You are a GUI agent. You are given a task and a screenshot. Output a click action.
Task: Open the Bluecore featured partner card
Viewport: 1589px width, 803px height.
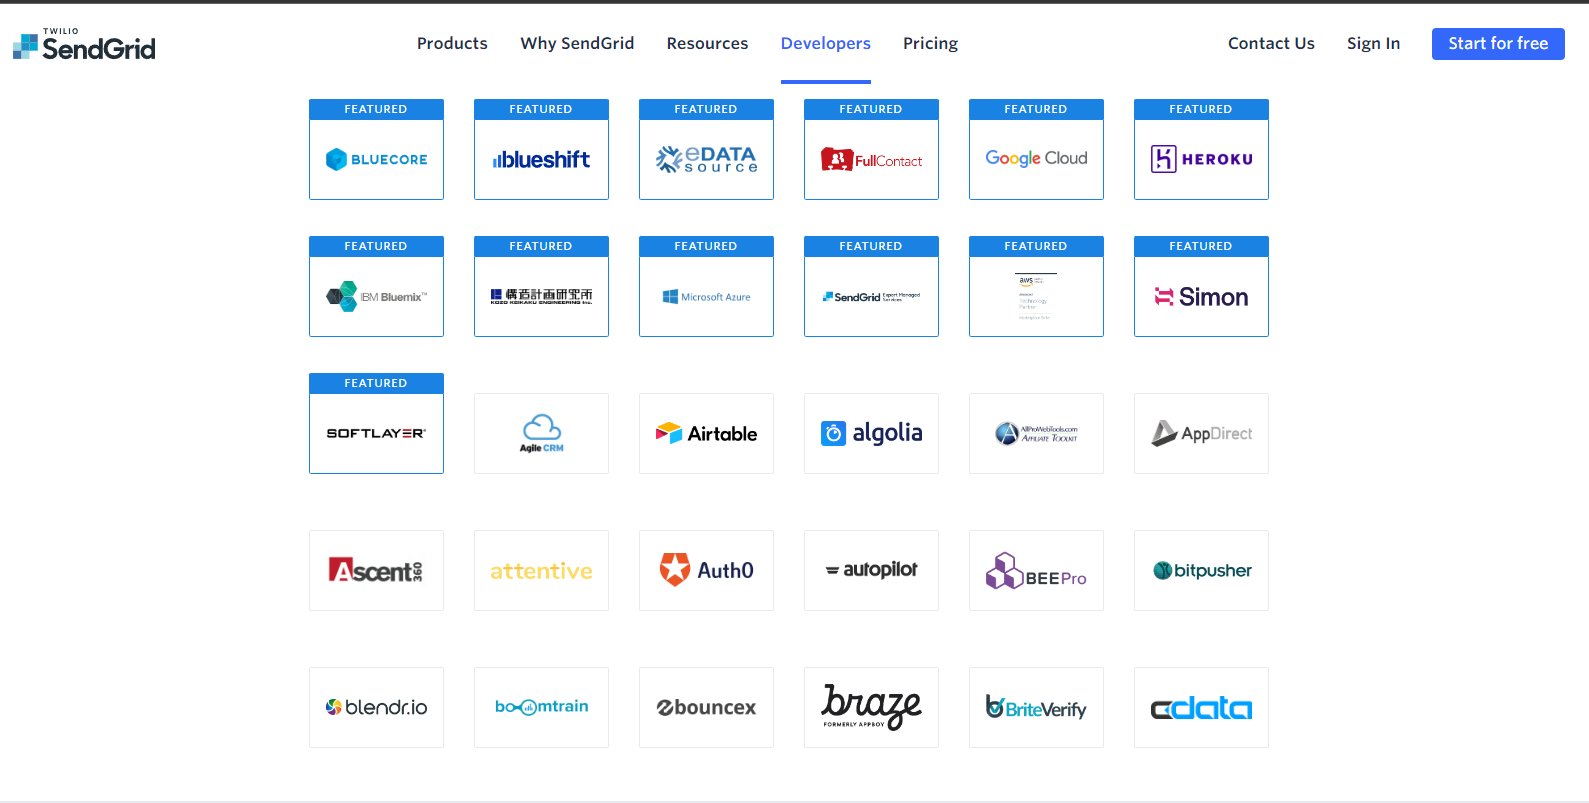point(376,149)
